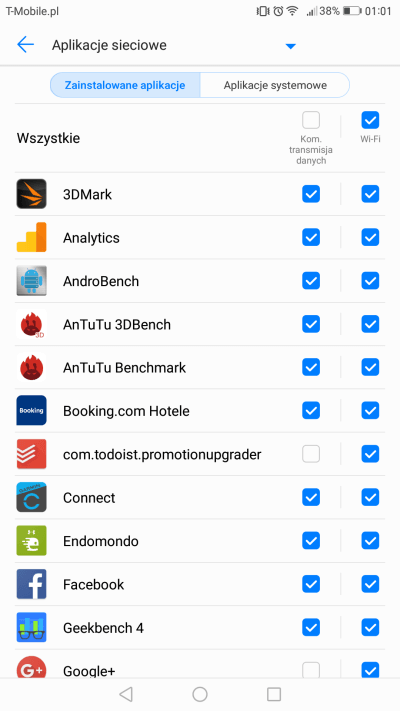Screen dimensions: 400x711
Task: Tap the recent apps square button
Action: pos(273,694)
